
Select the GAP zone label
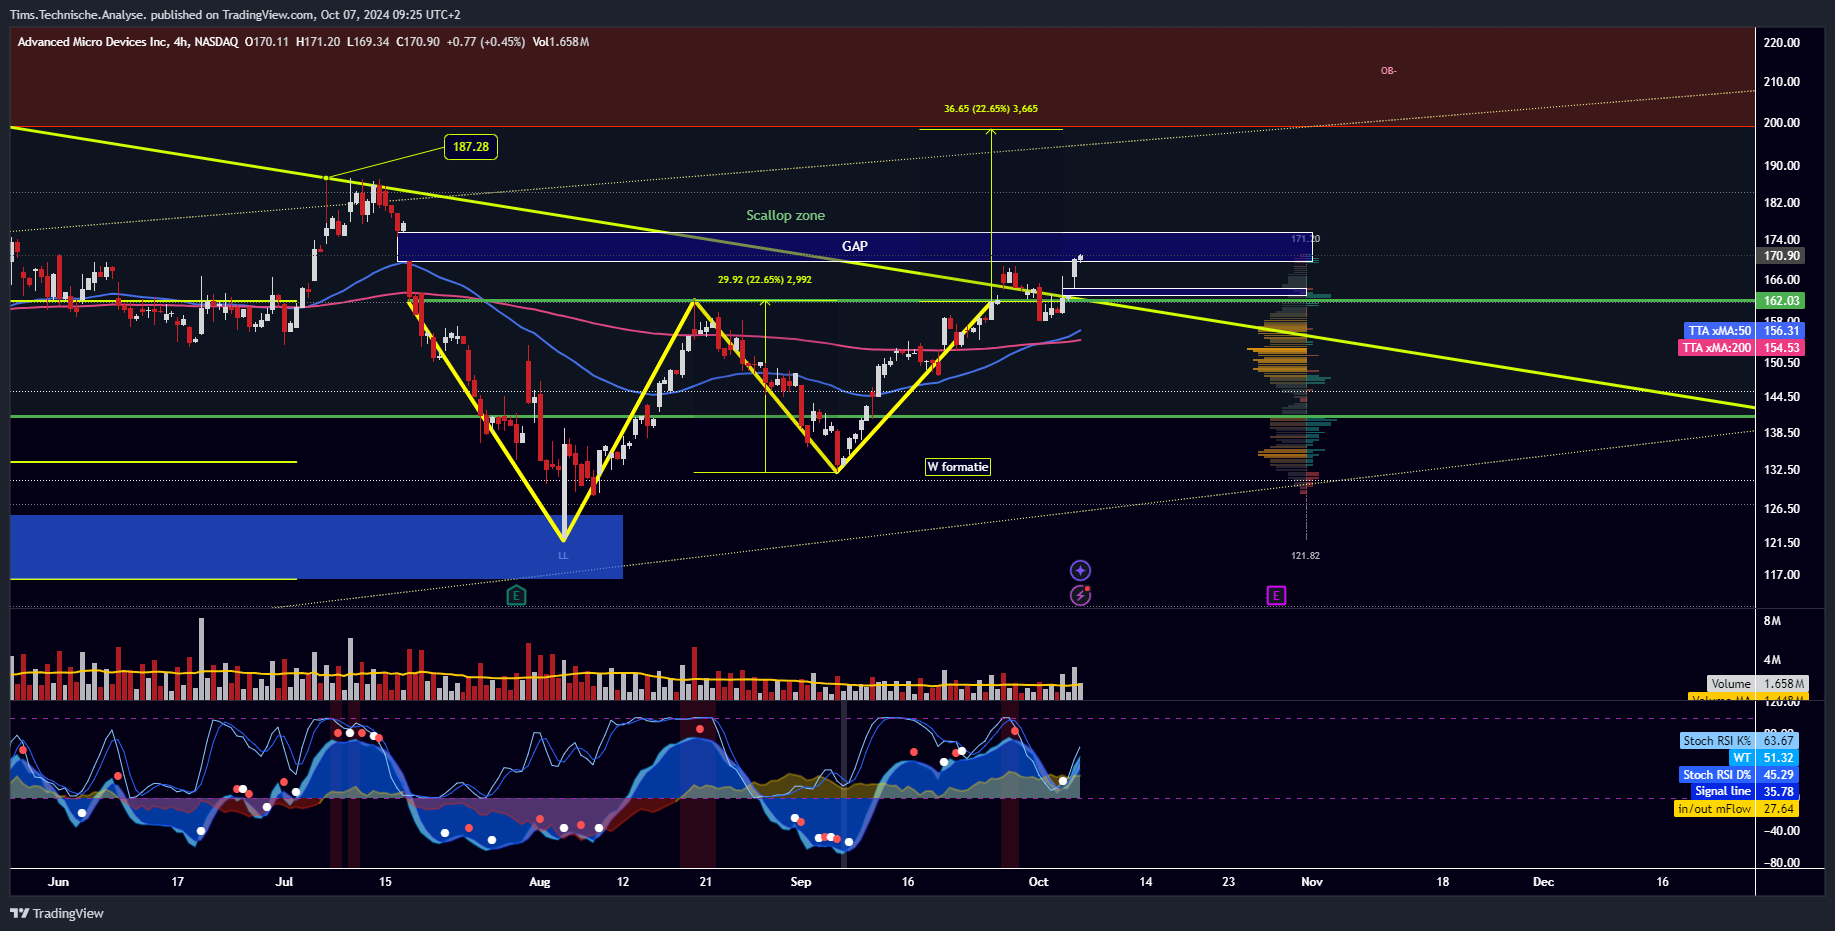(855, 246)
